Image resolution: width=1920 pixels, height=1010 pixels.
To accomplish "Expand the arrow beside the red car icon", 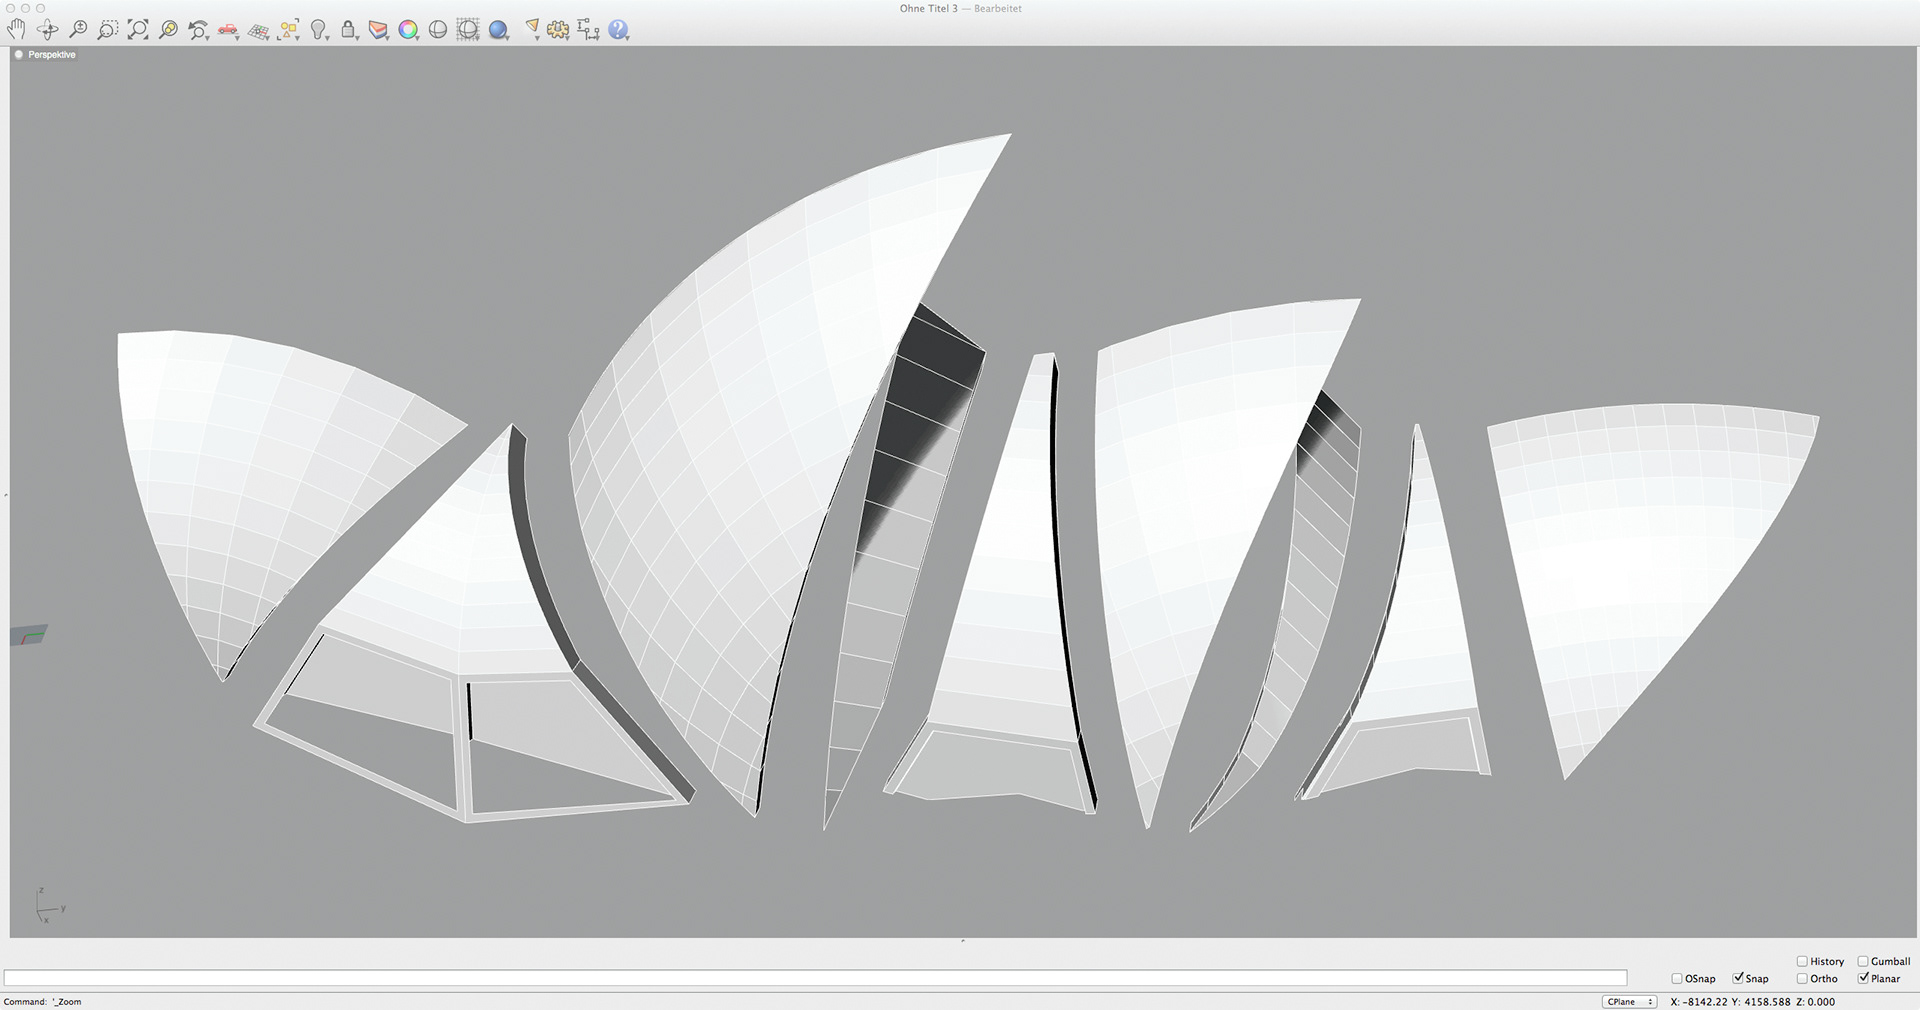I will click(236, 39).
